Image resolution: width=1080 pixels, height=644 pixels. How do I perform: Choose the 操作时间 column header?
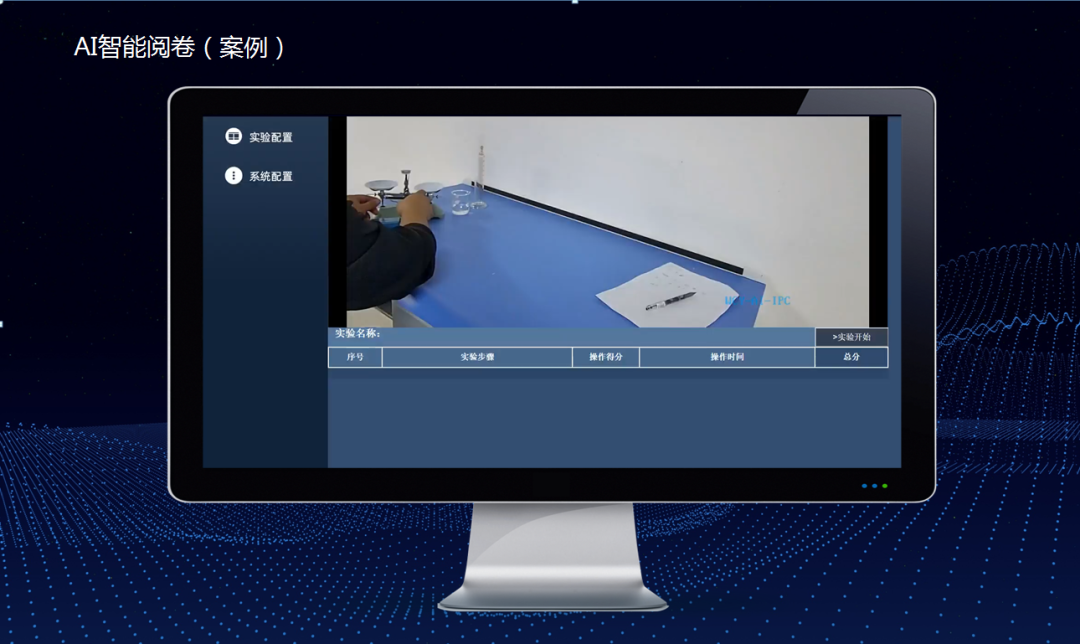pyautogui.click(x=727, y=357)
